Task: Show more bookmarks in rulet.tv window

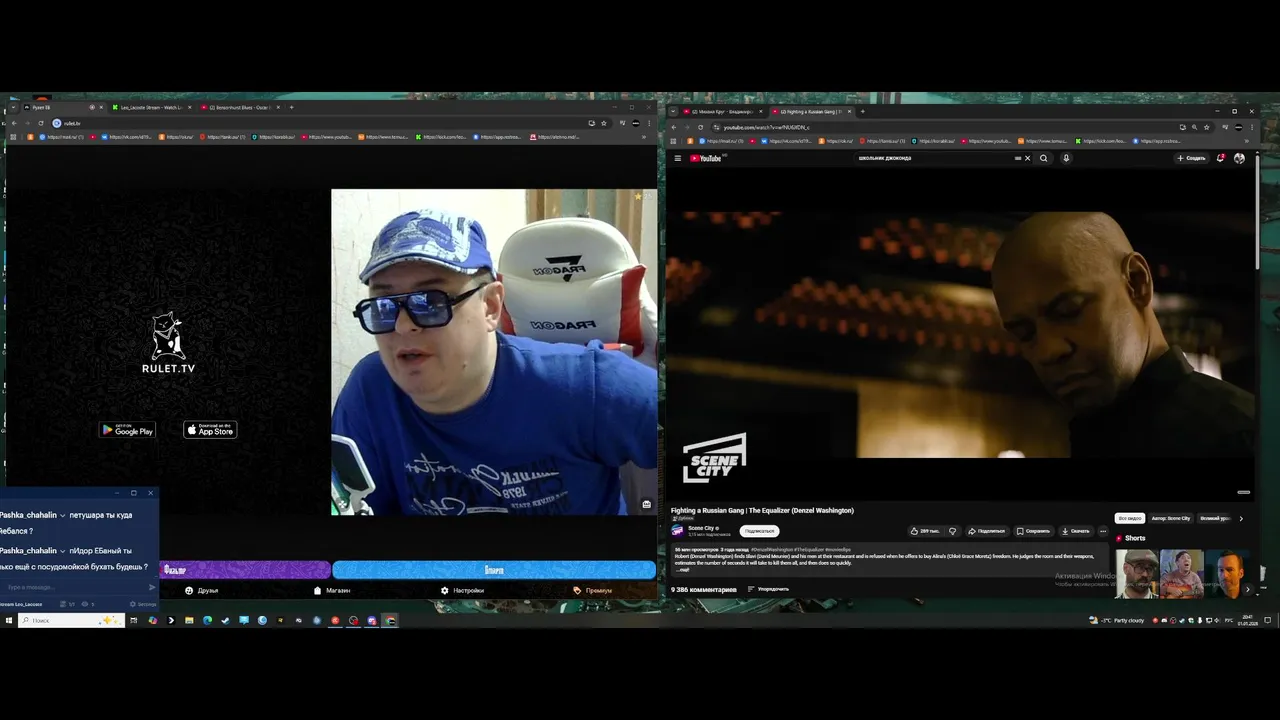Action: click(x=643, y=137)
